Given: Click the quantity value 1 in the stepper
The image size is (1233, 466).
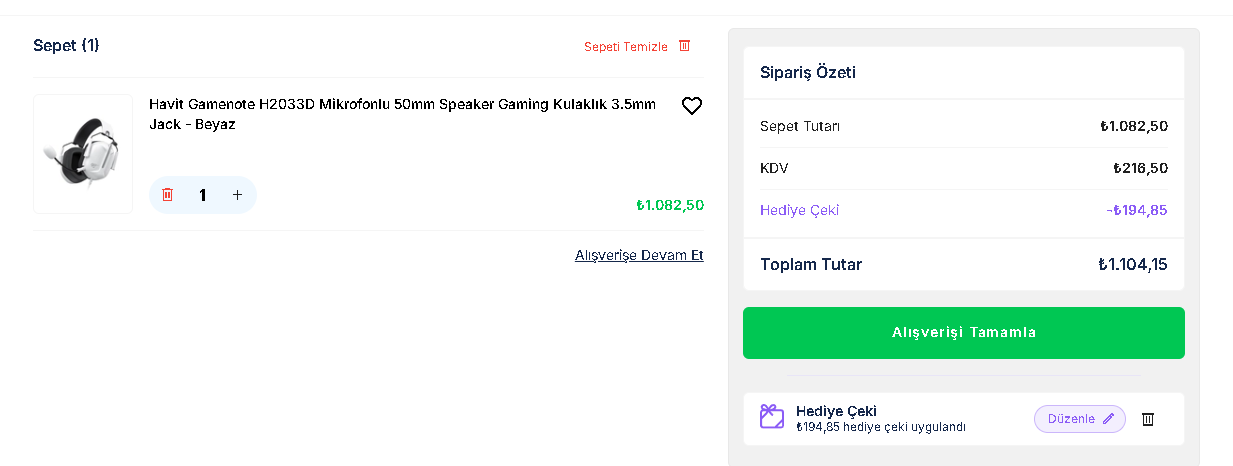Looking at the screenshot, I should 203,195.
